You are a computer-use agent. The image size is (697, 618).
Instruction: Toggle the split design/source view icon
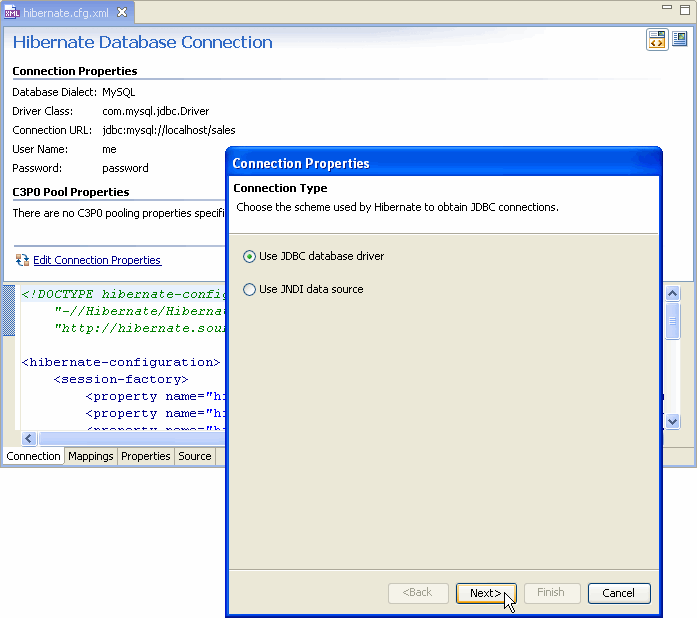tap(657, 40)
